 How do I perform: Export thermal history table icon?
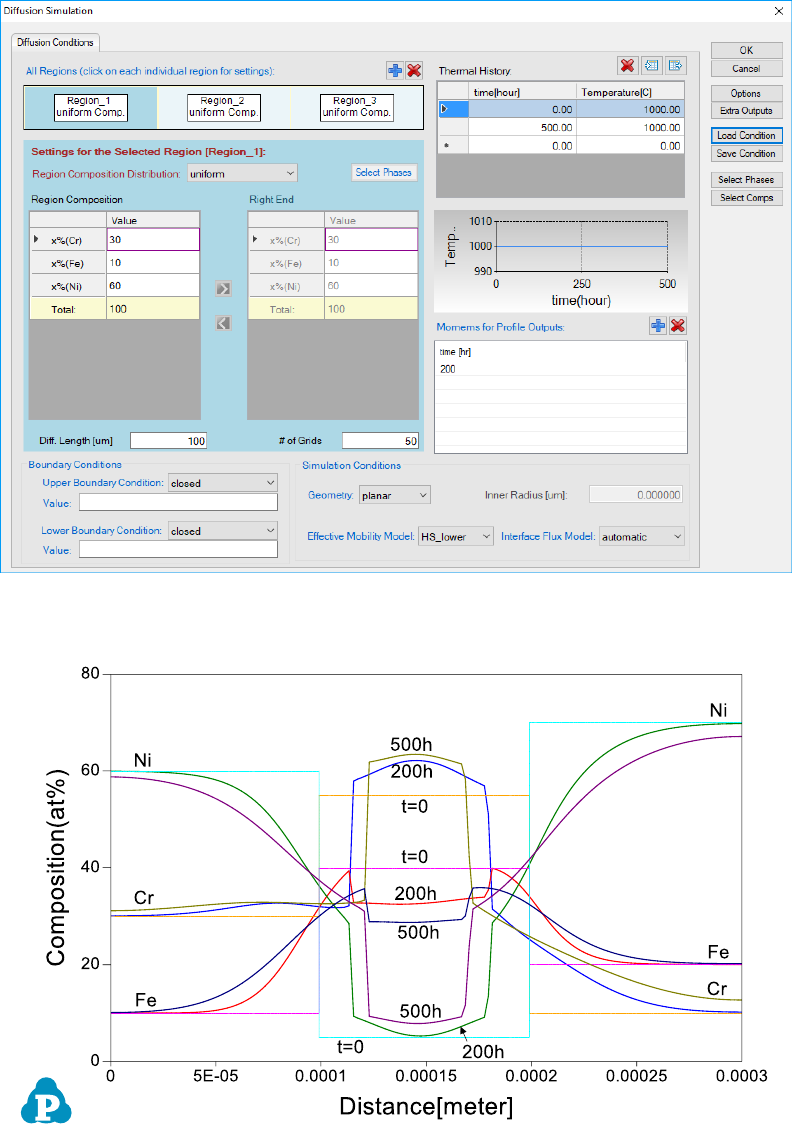[x=675, y=65]
